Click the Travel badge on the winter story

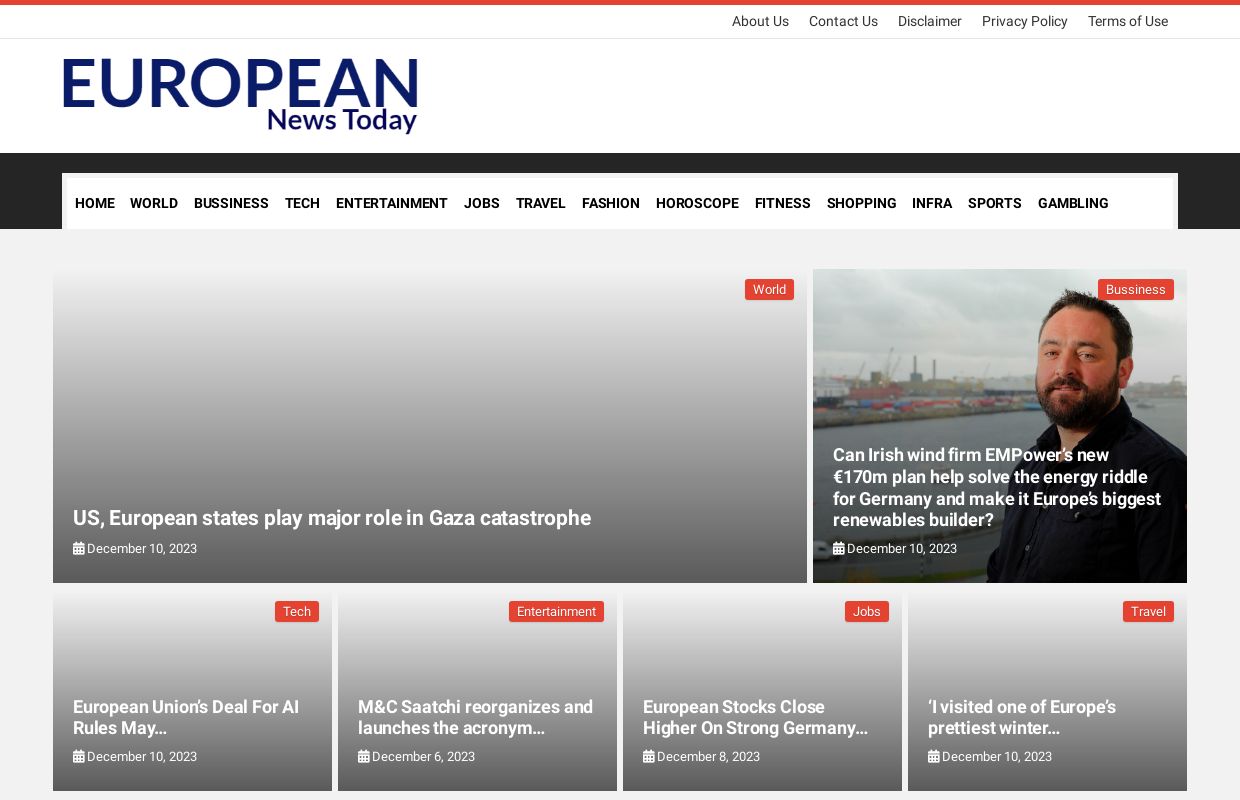(x=1148, y=611)
